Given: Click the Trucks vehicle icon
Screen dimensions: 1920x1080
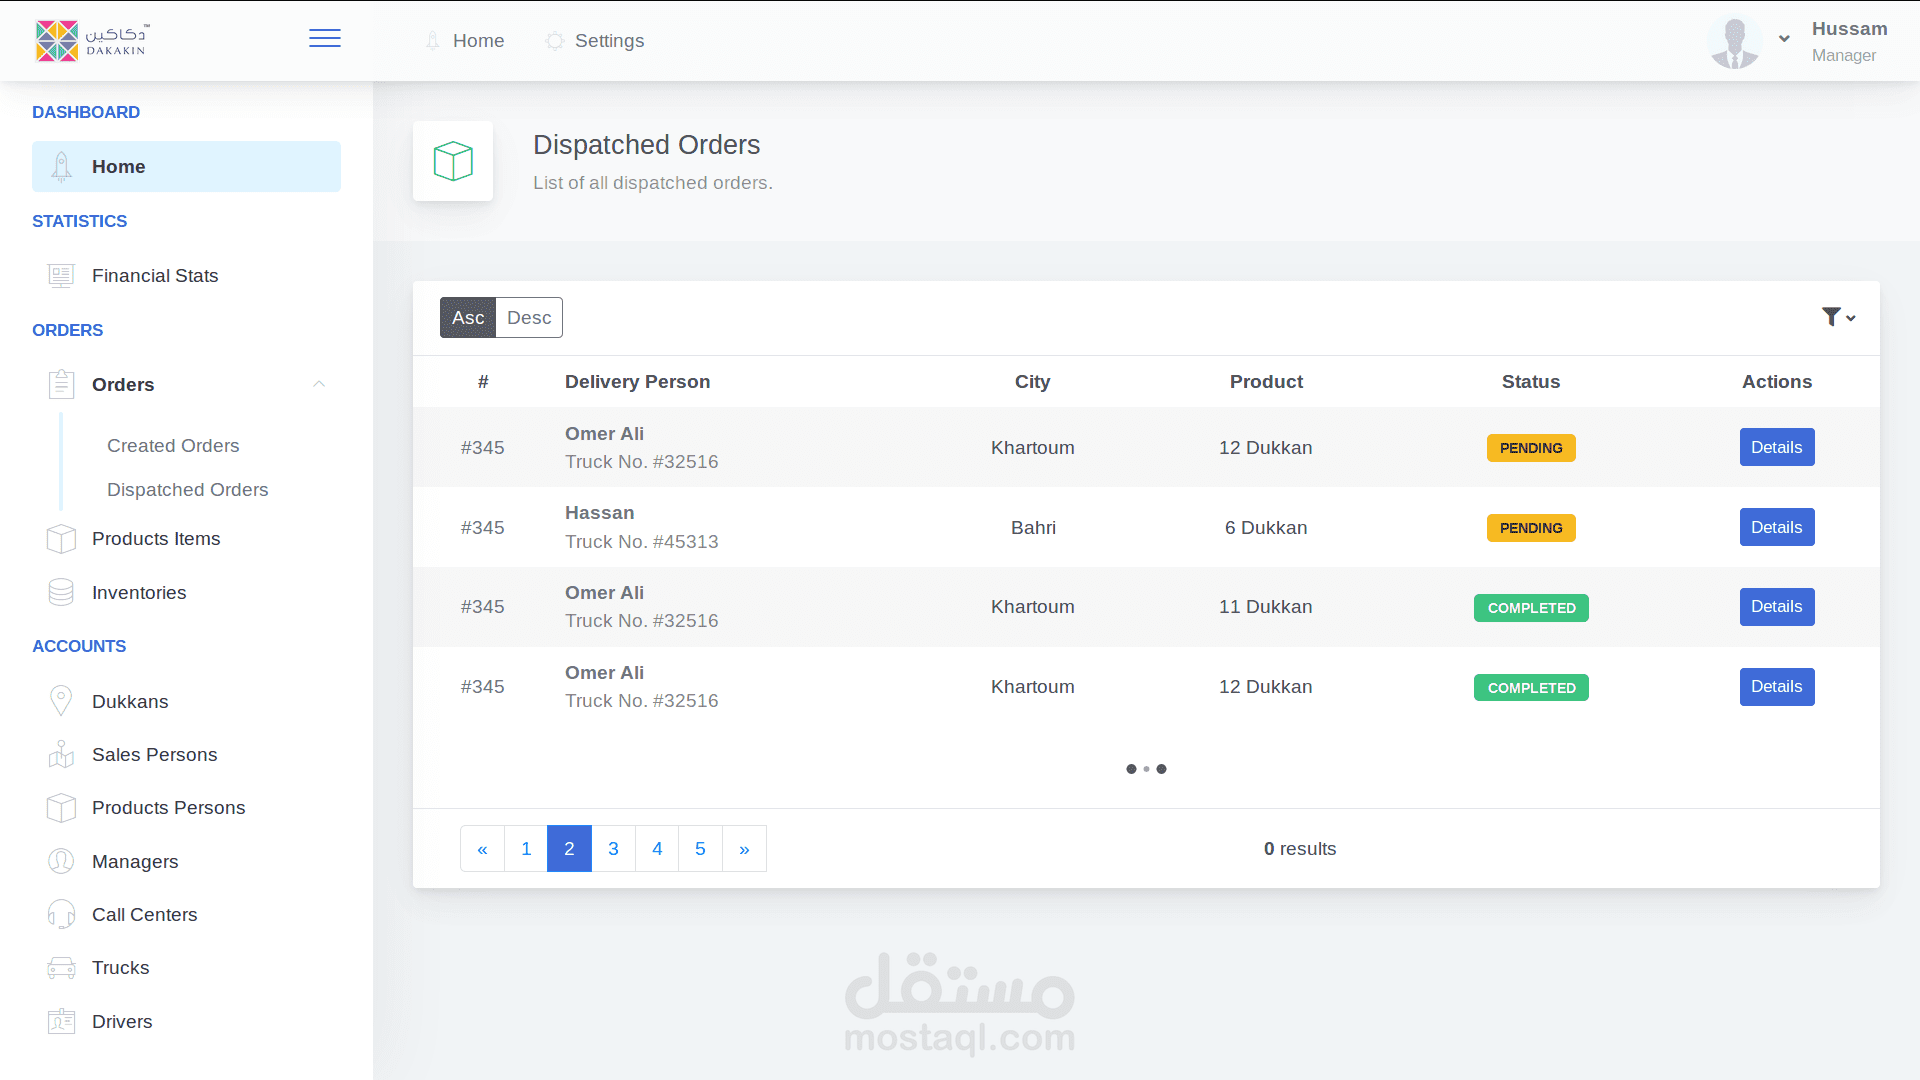Looking at the screenshot, I should click(61, 968).
